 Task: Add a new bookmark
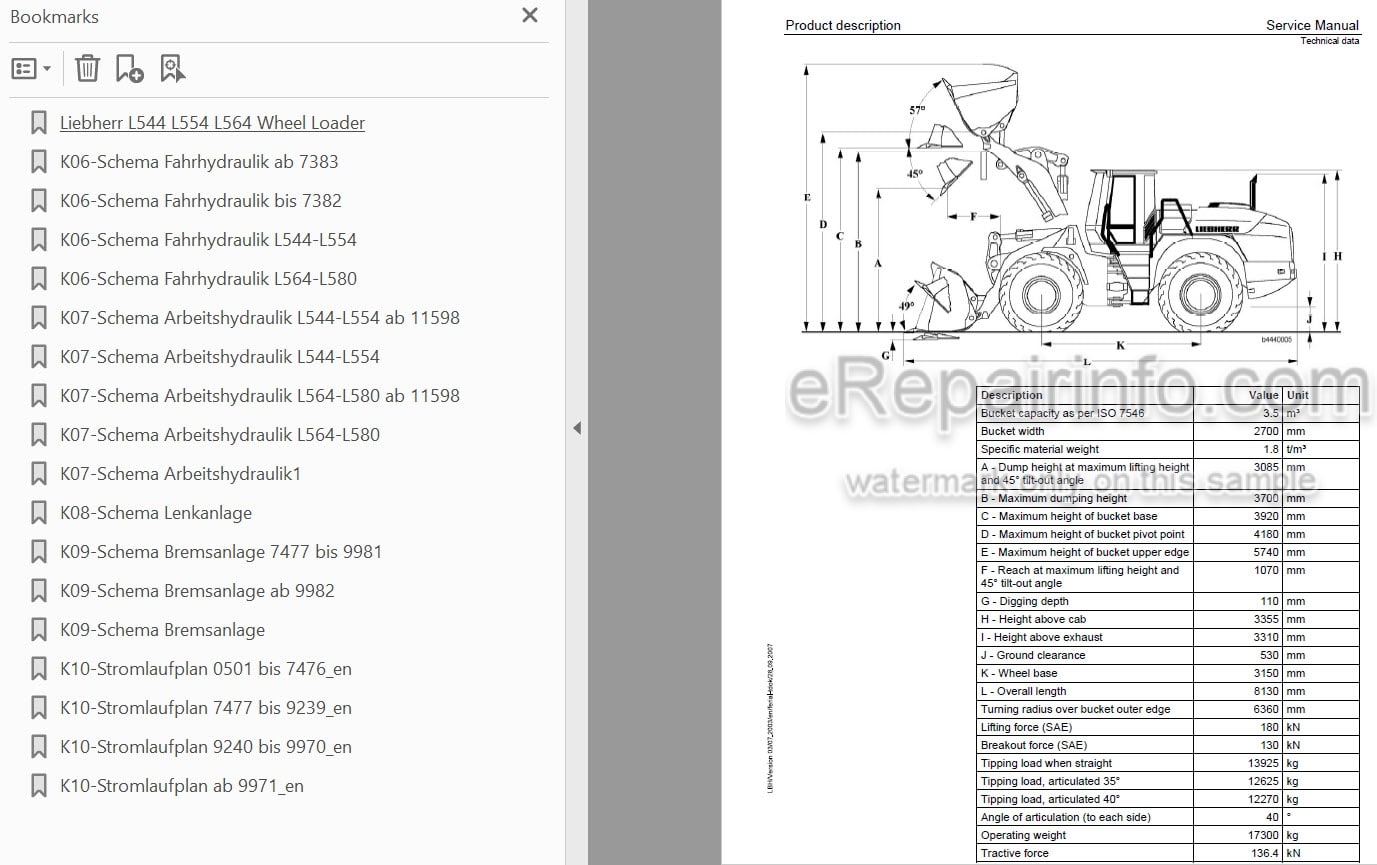tap(129, 68)
